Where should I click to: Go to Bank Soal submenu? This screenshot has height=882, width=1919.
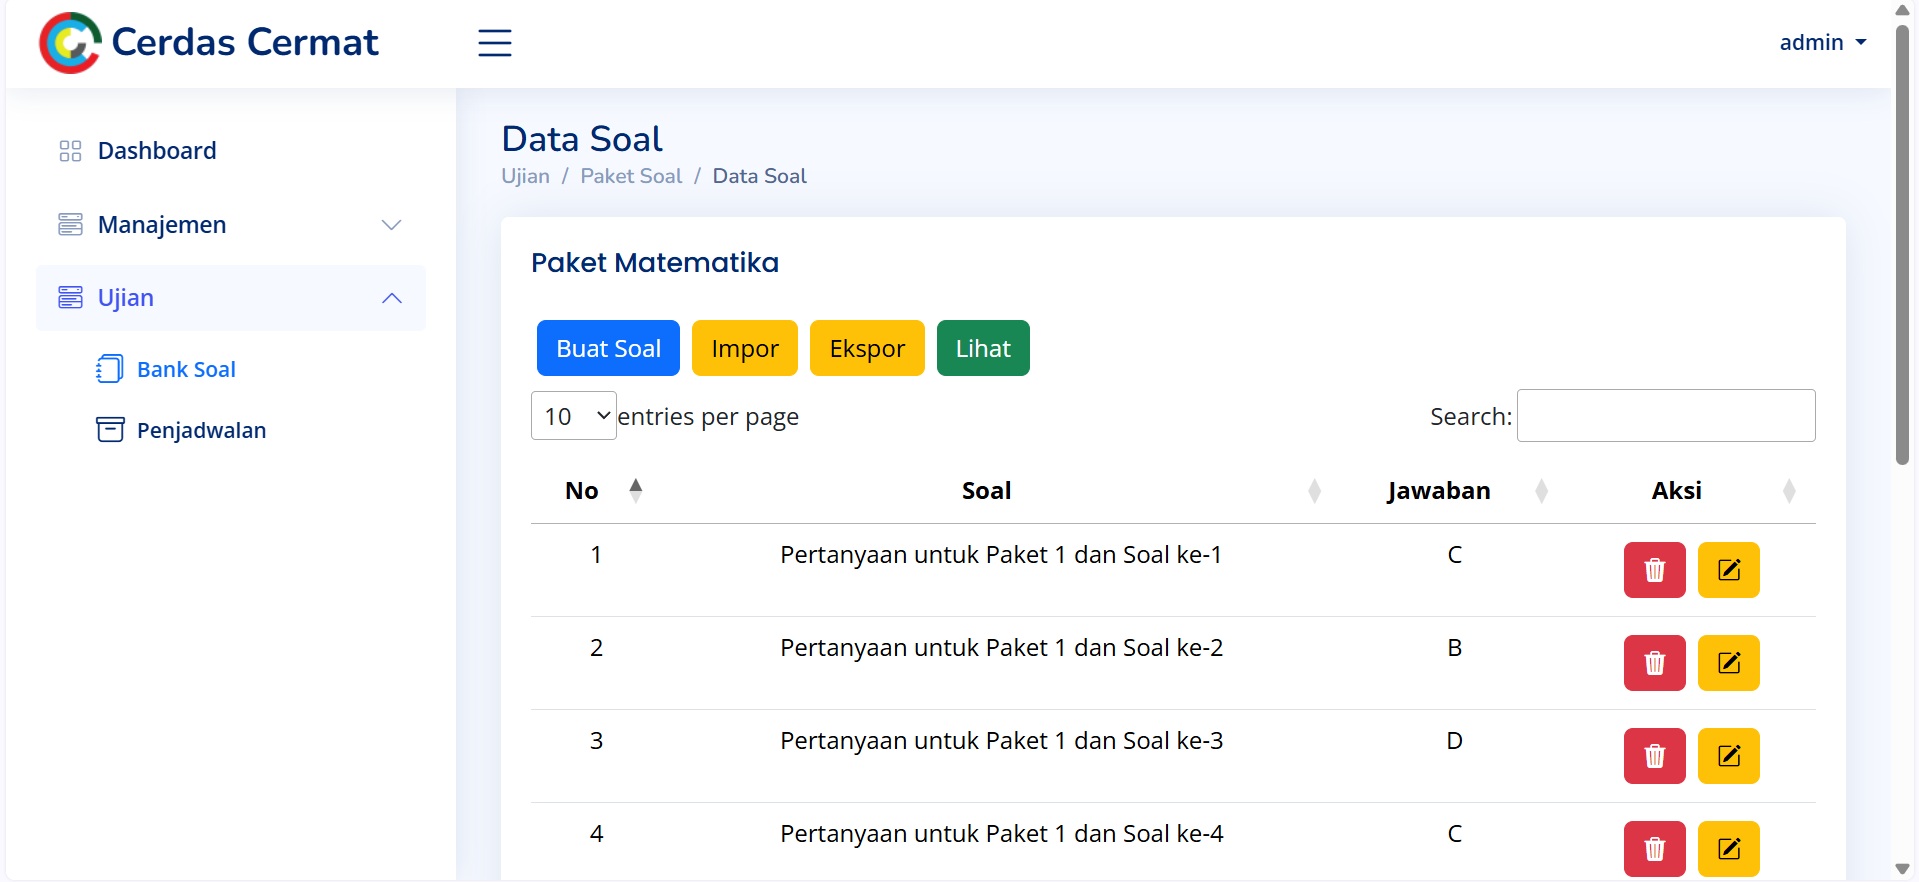pos(186,369)
